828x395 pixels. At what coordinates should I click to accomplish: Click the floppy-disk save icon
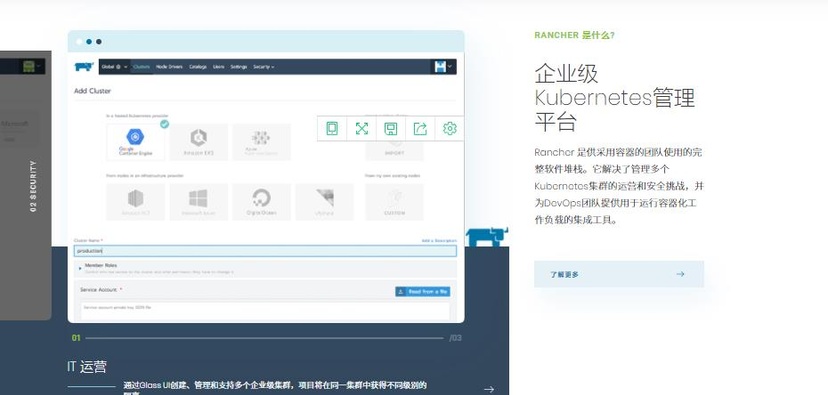(391, 128)
